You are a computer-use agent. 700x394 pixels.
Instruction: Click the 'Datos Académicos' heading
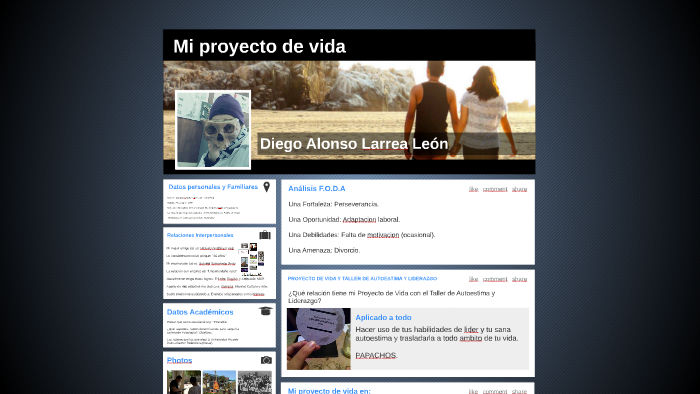pos(200,312)
